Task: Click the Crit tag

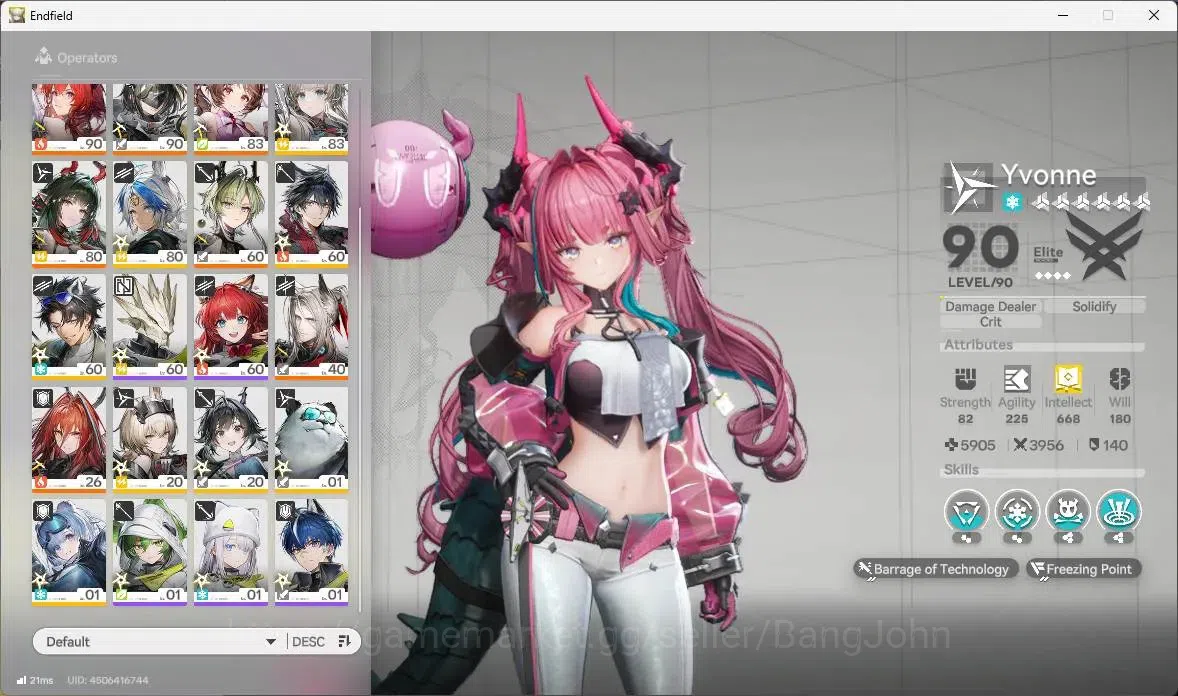Action: [x=990, y=322]
